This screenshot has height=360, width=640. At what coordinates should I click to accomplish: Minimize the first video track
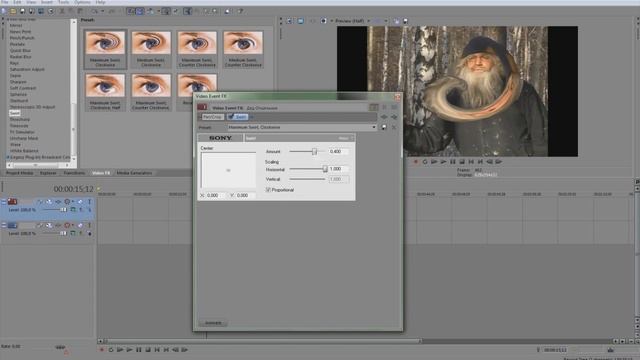click(4, 202)
